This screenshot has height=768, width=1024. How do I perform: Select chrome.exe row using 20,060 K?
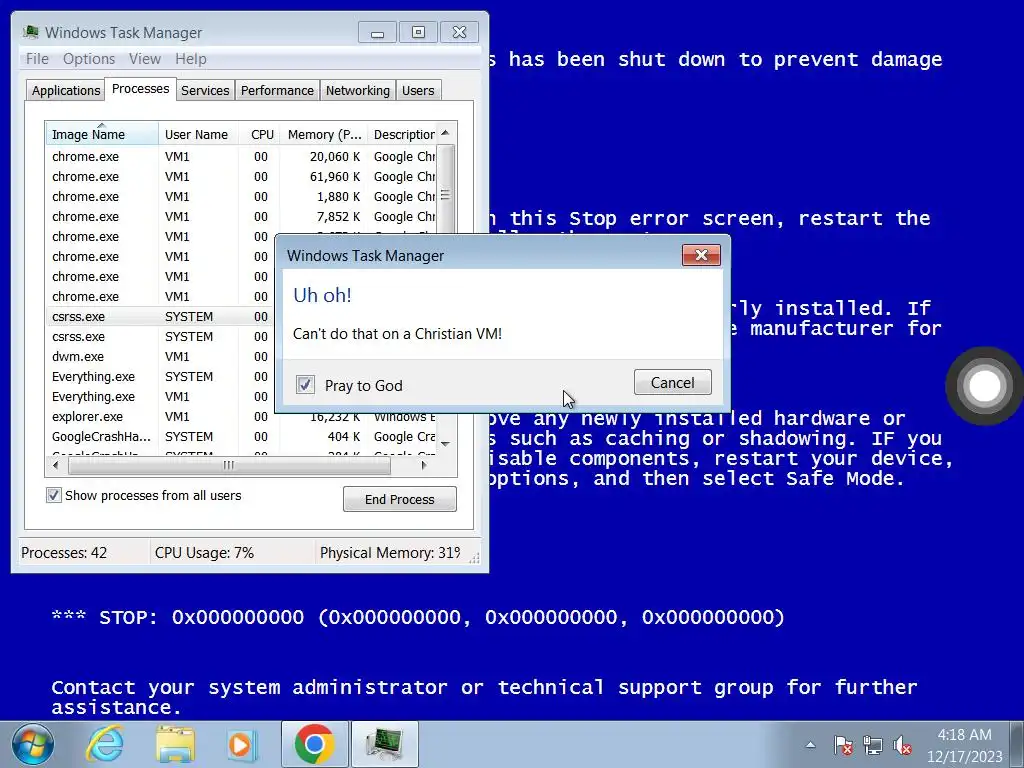coord(240,157)
